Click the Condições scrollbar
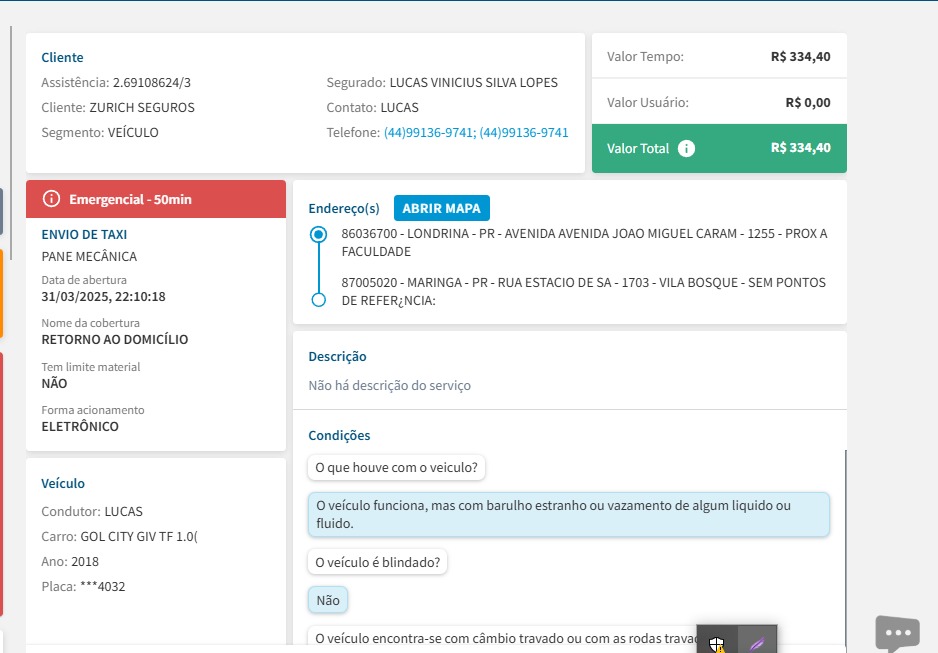Screen dimensions: 938x653 [x=845, y=547]
